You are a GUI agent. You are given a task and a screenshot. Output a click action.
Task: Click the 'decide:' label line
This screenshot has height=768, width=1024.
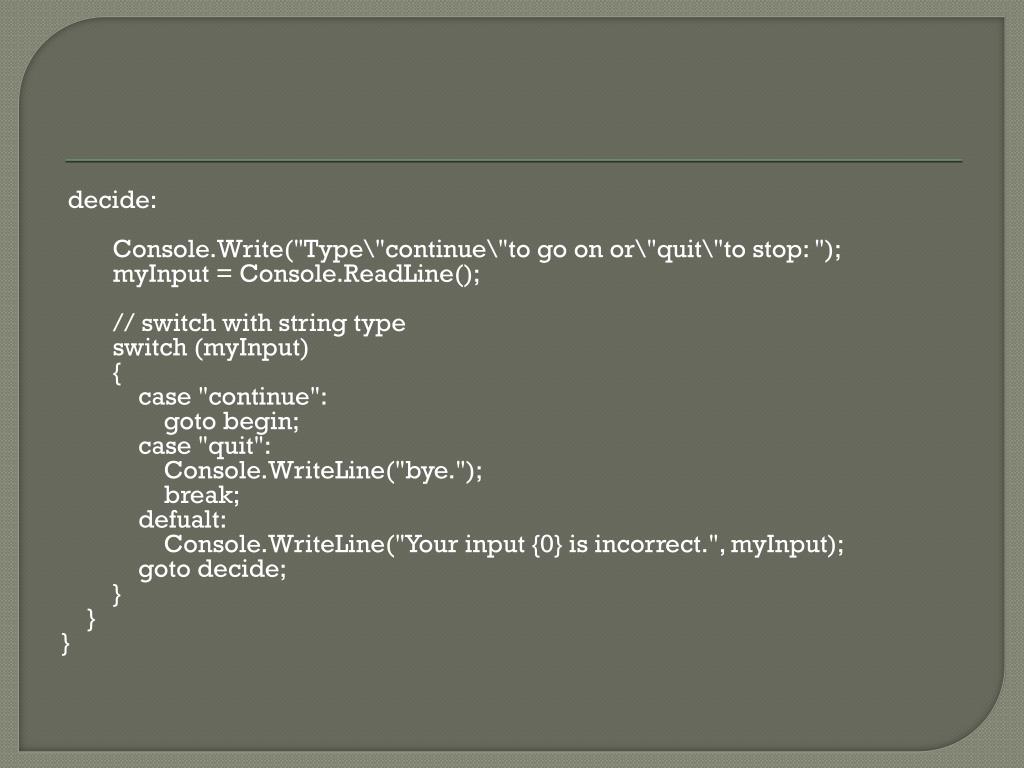coord(112,199)
